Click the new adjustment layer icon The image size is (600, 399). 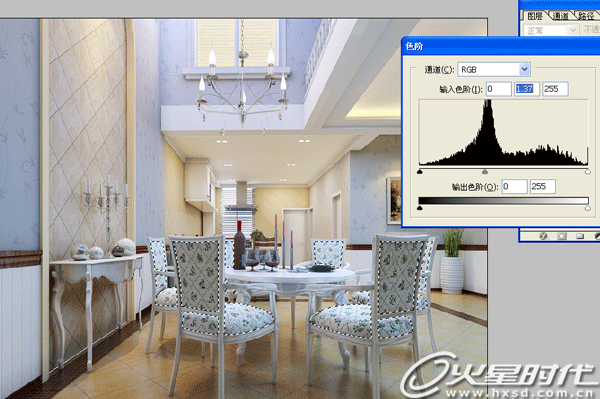(597, 236)
